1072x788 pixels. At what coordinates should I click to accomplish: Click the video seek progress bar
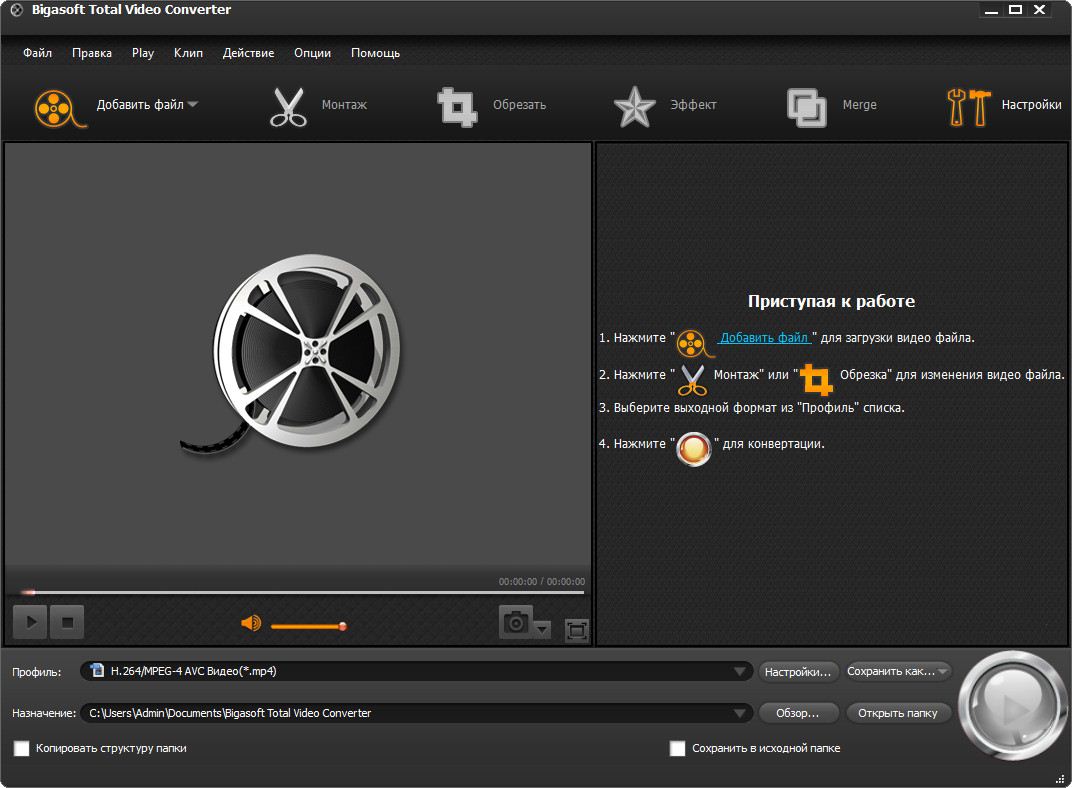pyautogui.click(x=302, y=592)
